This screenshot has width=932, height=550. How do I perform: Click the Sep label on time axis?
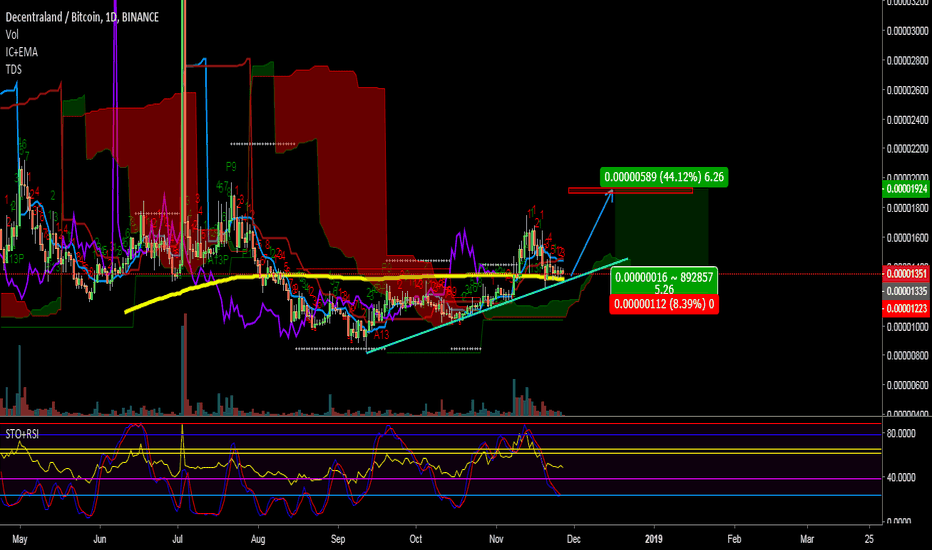(x=338, y=539)
